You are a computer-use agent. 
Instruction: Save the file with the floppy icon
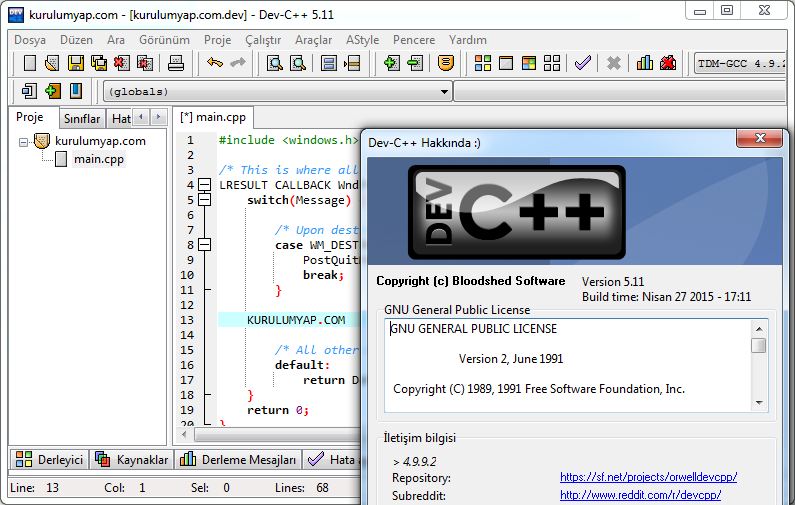pos(76,63)
